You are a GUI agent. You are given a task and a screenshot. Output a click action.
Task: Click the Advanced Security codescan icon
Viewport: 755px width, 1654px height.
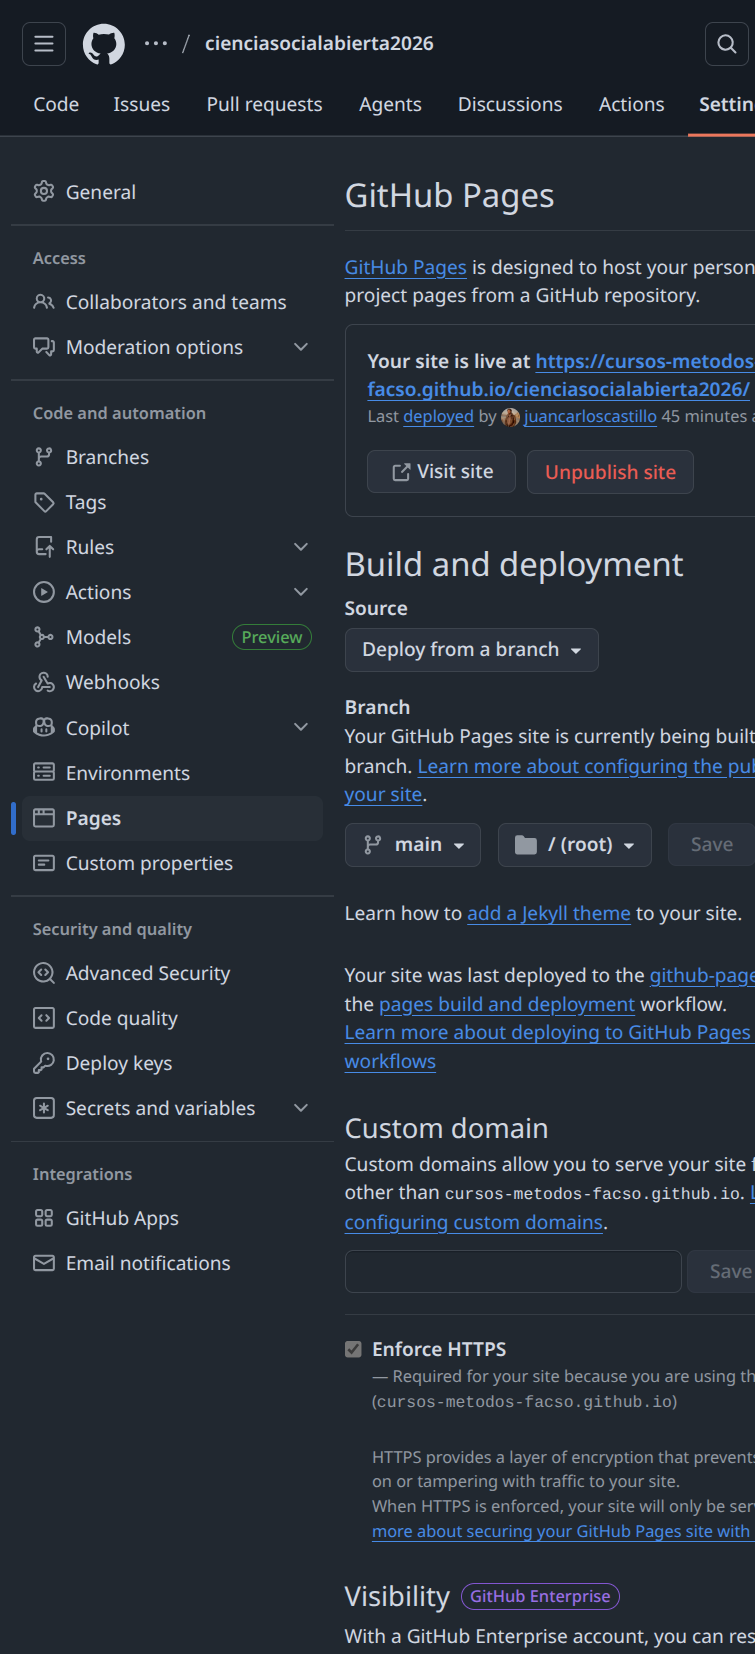click(44, 972)
